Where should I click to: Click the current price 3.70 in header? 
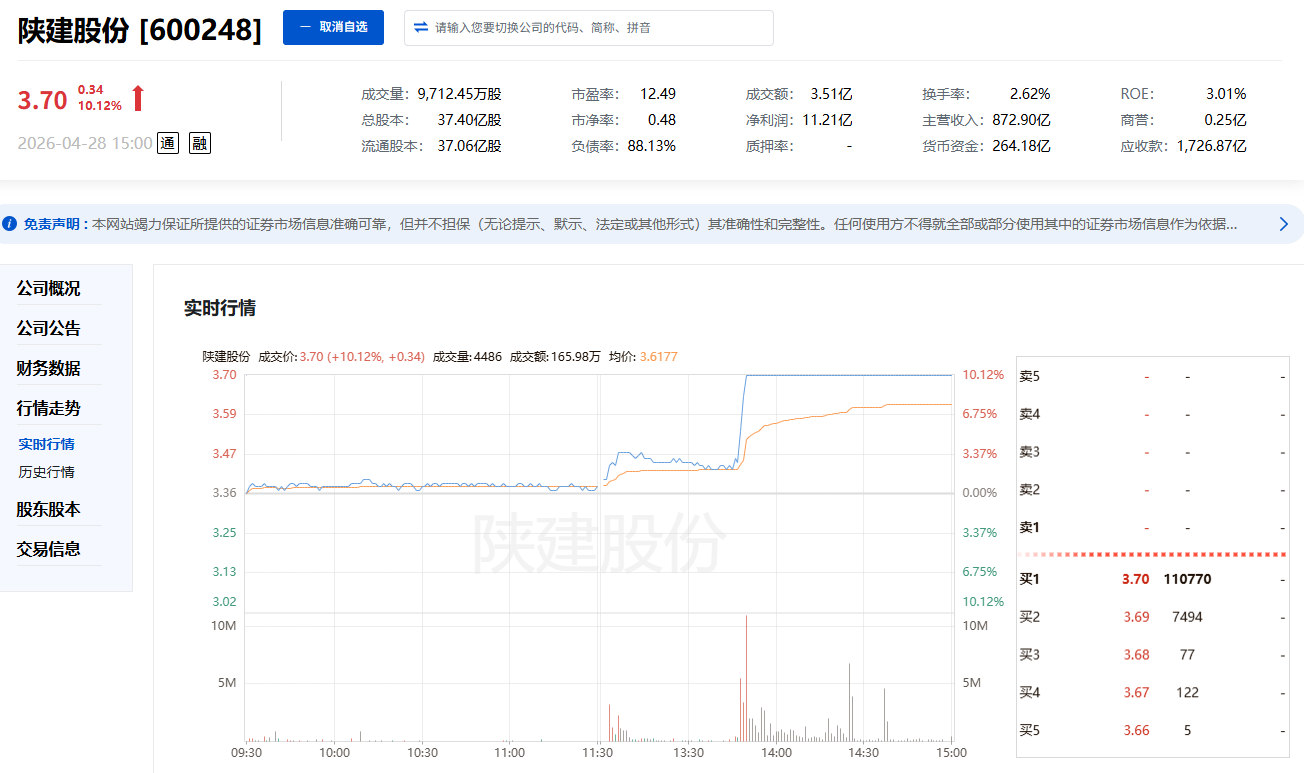(42, 100)
